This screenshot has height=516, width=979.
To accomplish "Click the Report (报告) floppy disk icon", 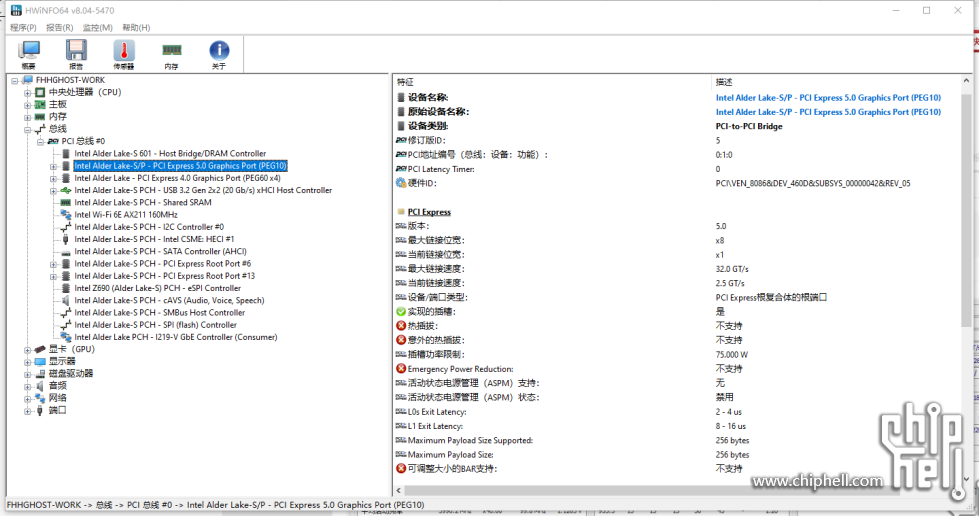I will point(76,54).
